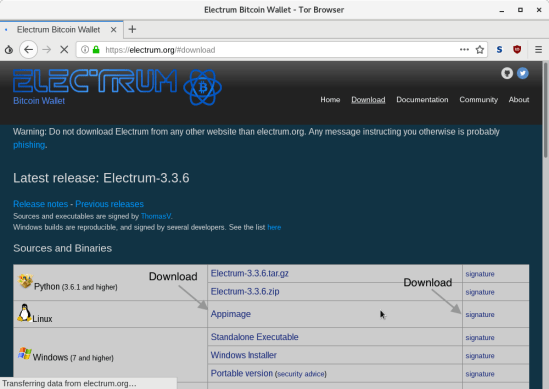Screen dimensions: 549x389
Task: Open the blue S extension icon
Action: pos(499,50)
